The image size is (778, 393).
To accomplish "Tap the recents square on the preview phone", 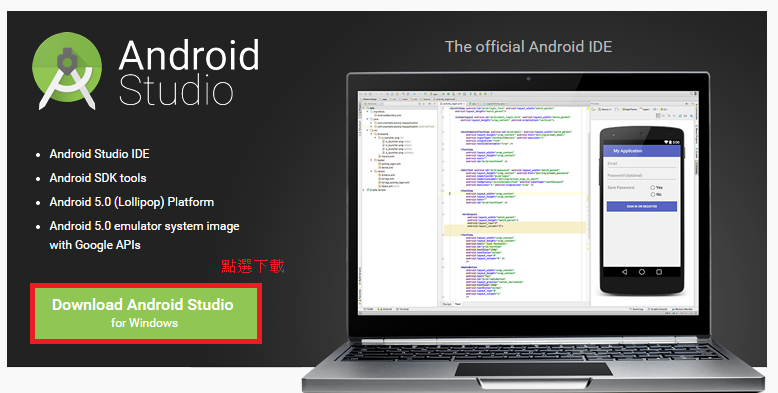I will [x=659, y=272].
